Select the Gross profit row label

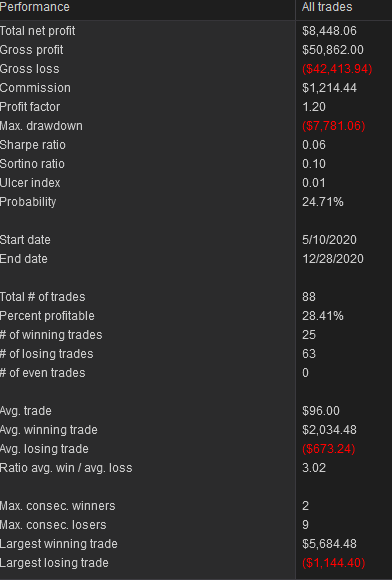pos(31,50)
